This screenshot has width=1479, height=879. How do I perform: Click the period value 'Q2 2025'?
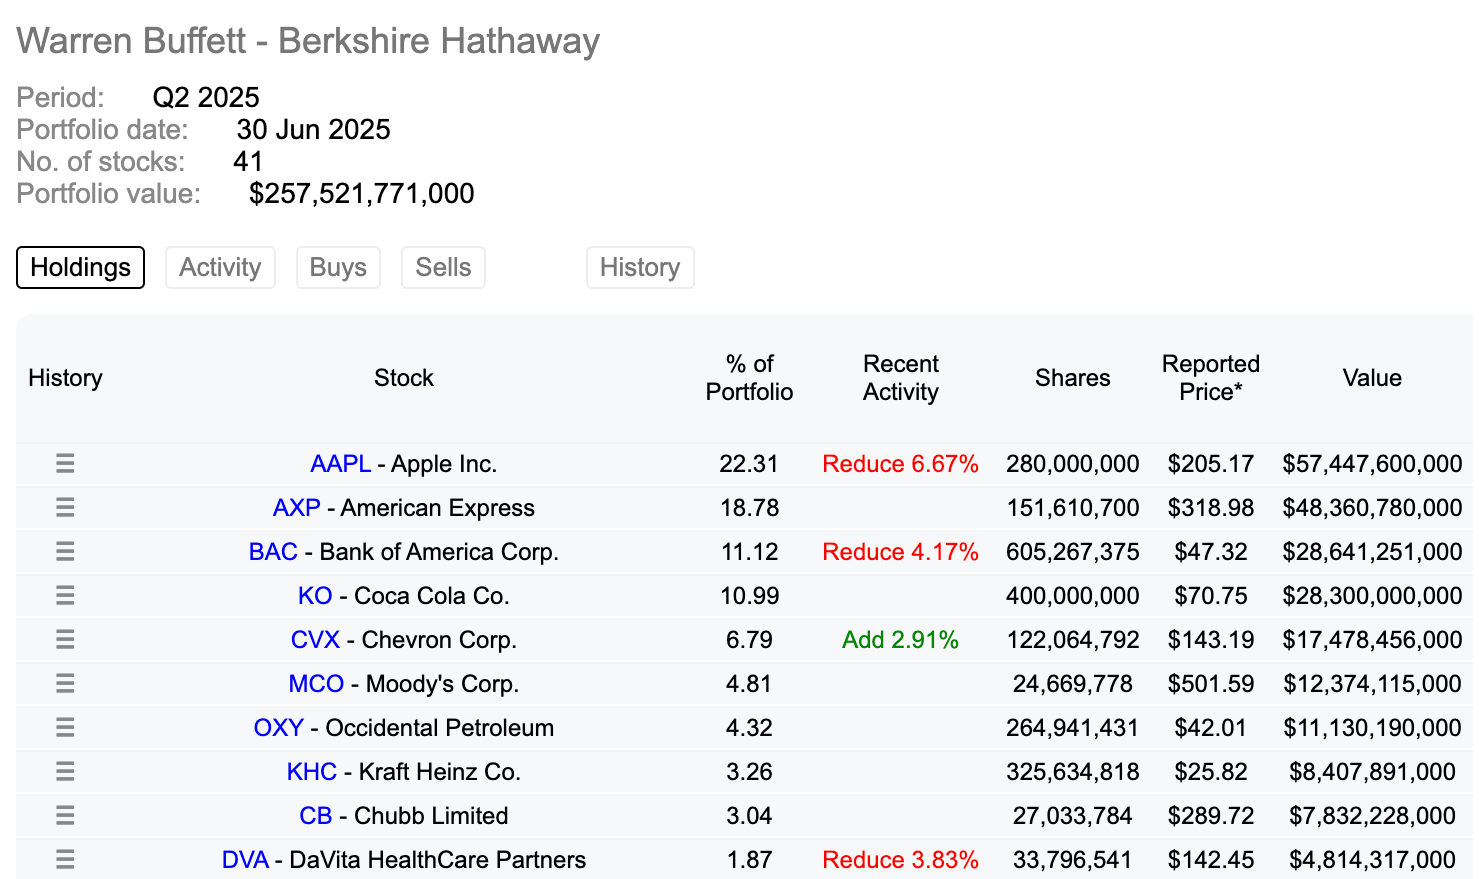click(x=206, y=98)
